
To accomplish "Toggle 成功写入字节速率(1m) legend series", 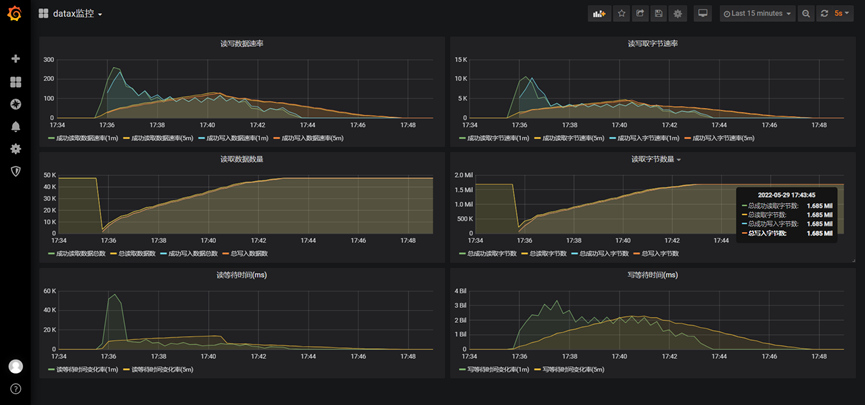I will (x=648, y=138).
